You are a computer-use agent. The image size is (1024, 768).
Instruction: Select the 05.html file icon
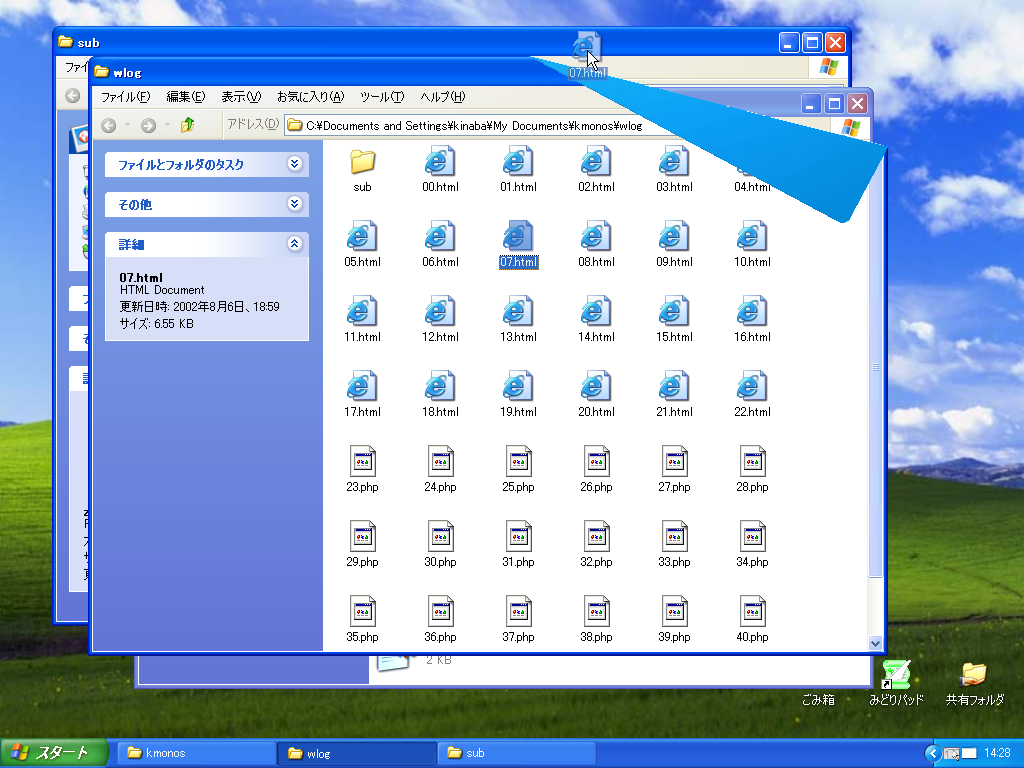click(362, 236)
